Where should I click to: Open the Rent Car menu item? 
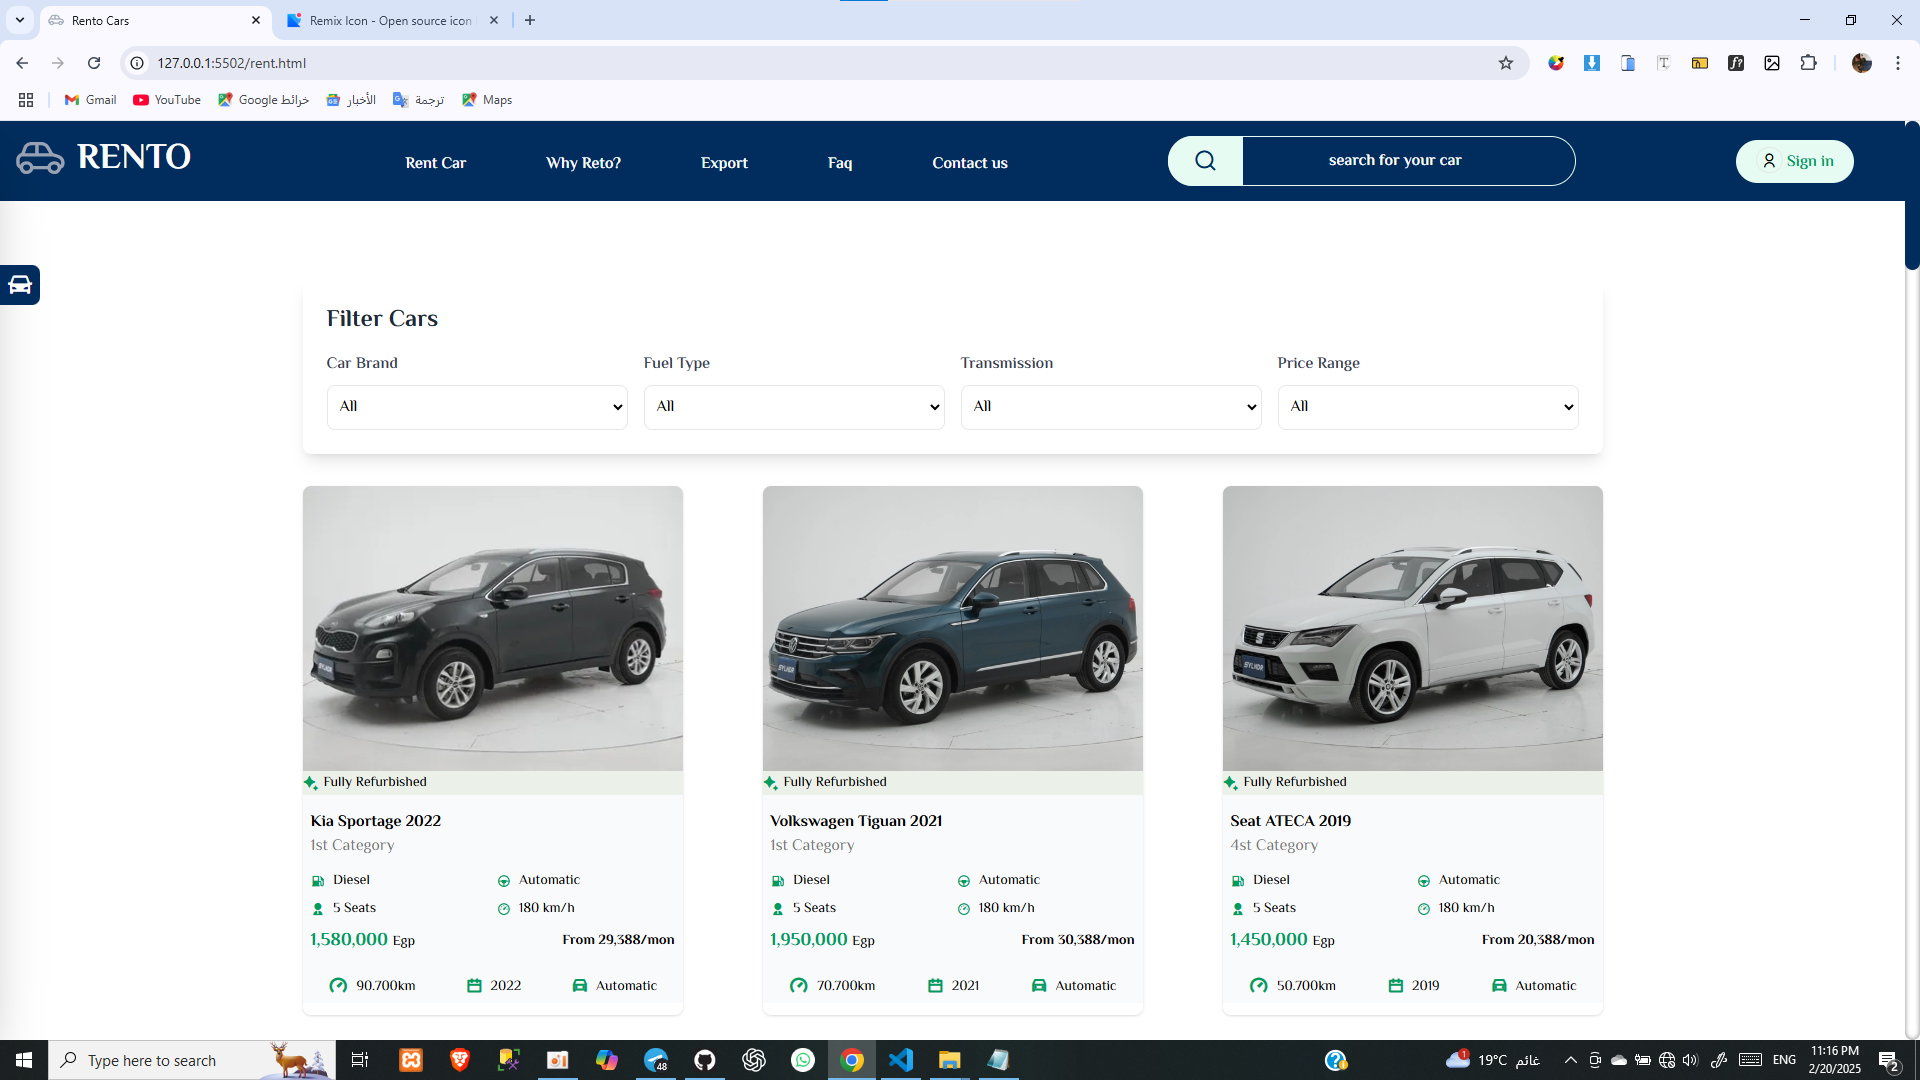click(x=435, y=163)
